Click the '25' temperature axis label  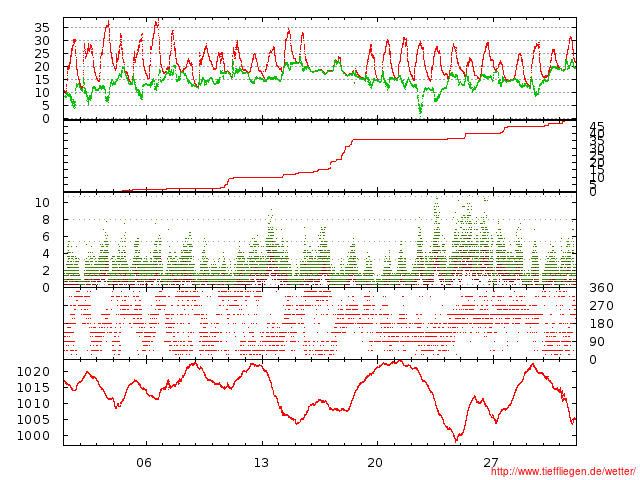click(42, 53)
